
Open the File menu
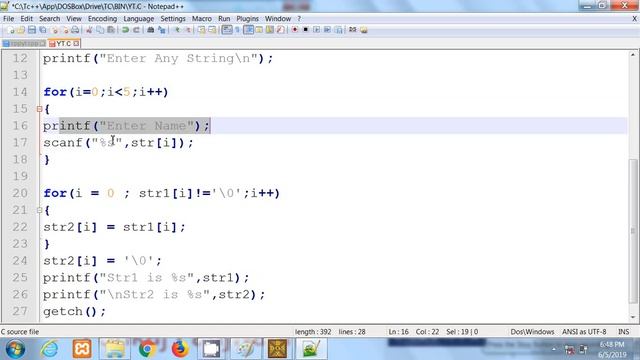point(8,19)
